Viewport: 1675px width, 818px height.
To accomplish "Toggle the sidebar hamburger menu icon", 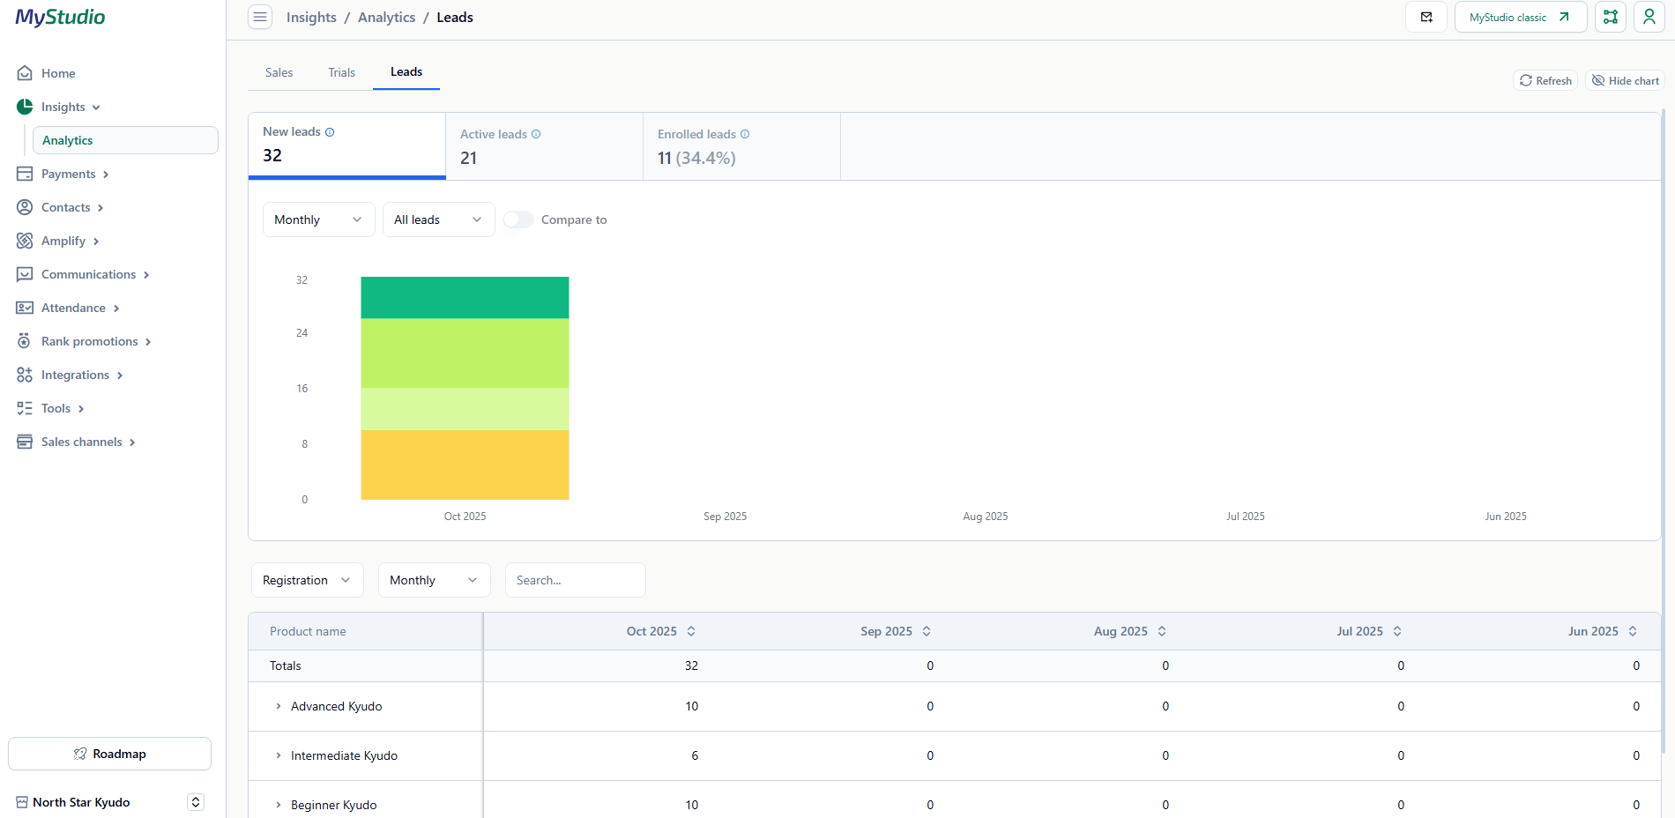I will click(260, 17).
